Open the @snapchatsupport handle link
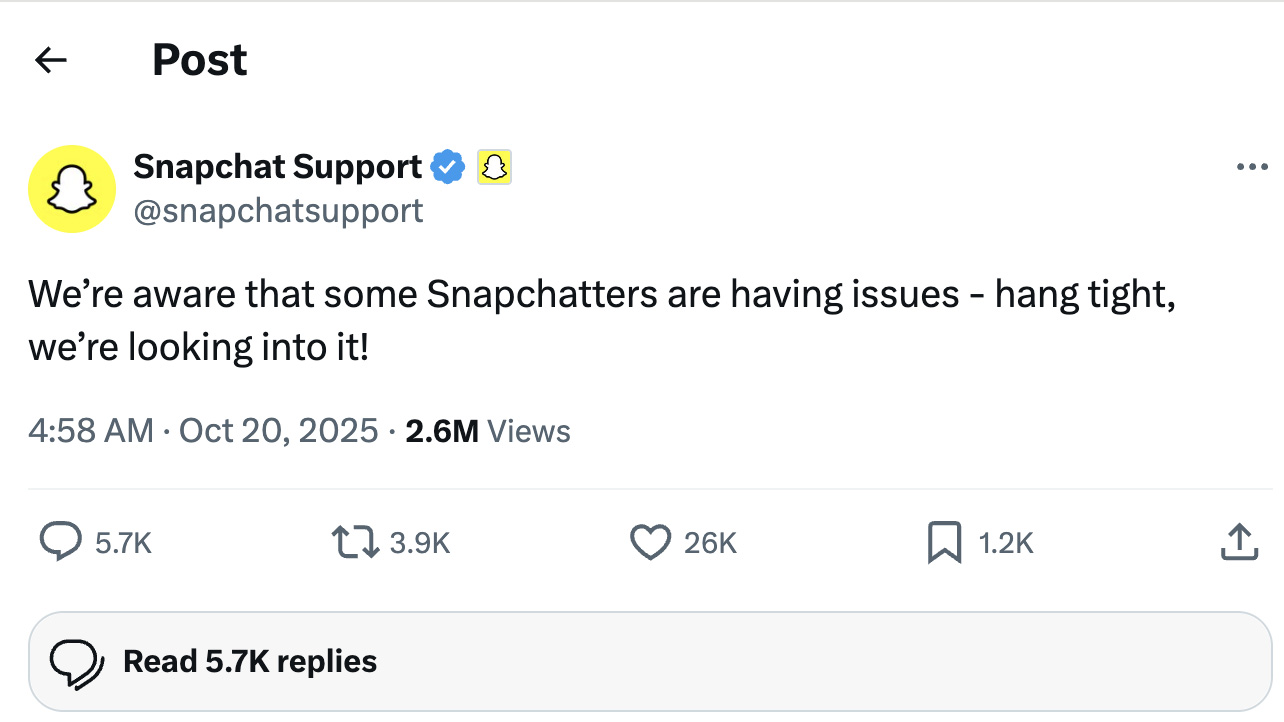Viewport: 1284px width, 722px height. pyautogui.click(x=278, y=211)
